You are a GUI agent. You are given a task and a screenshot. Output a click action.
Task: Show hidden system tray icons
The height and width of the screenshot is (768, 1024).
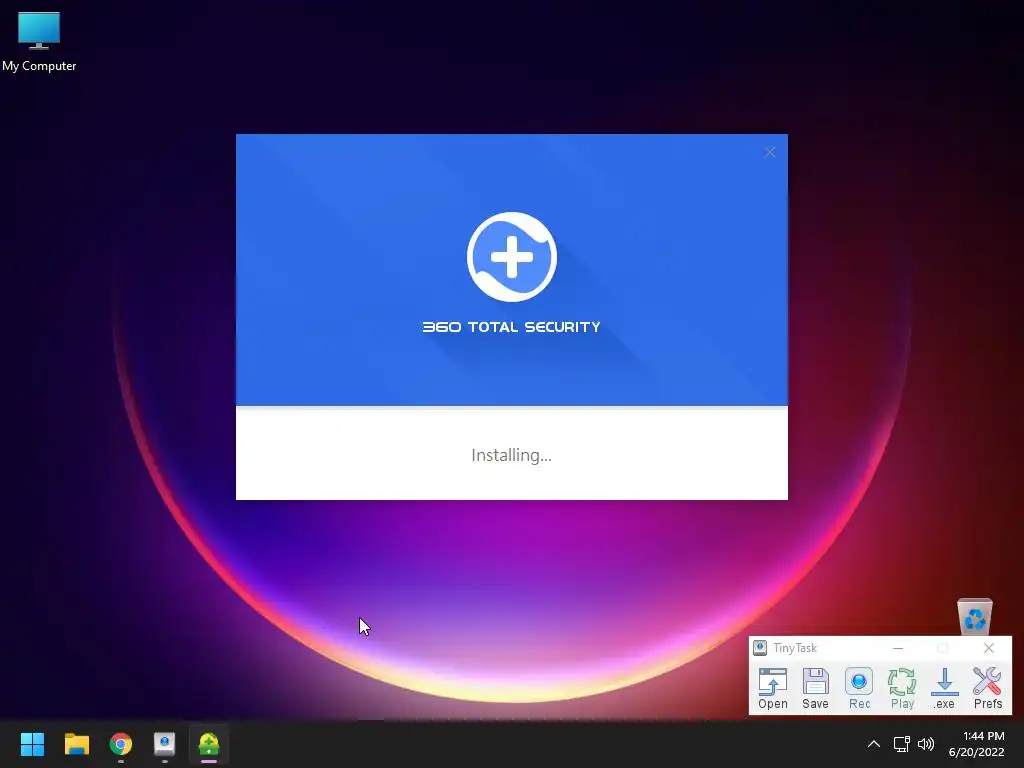click(873, 744)
